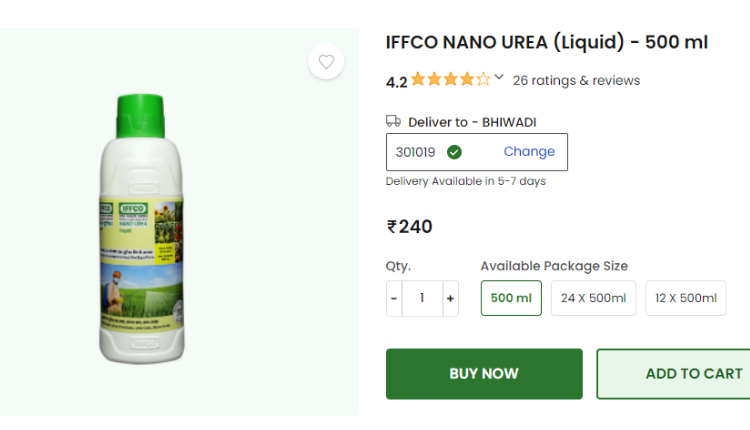Add product to wishlist with heart icon
This screenshot has width=750, height=430.
pyautogui.click(x=326, y=62)
